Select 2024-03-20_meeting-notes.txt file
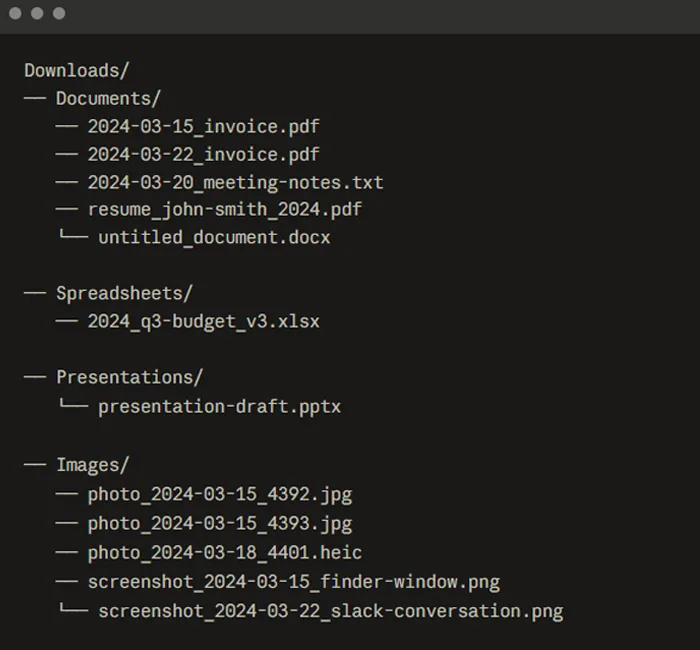700x650 pixels. (x=235, y=183)
